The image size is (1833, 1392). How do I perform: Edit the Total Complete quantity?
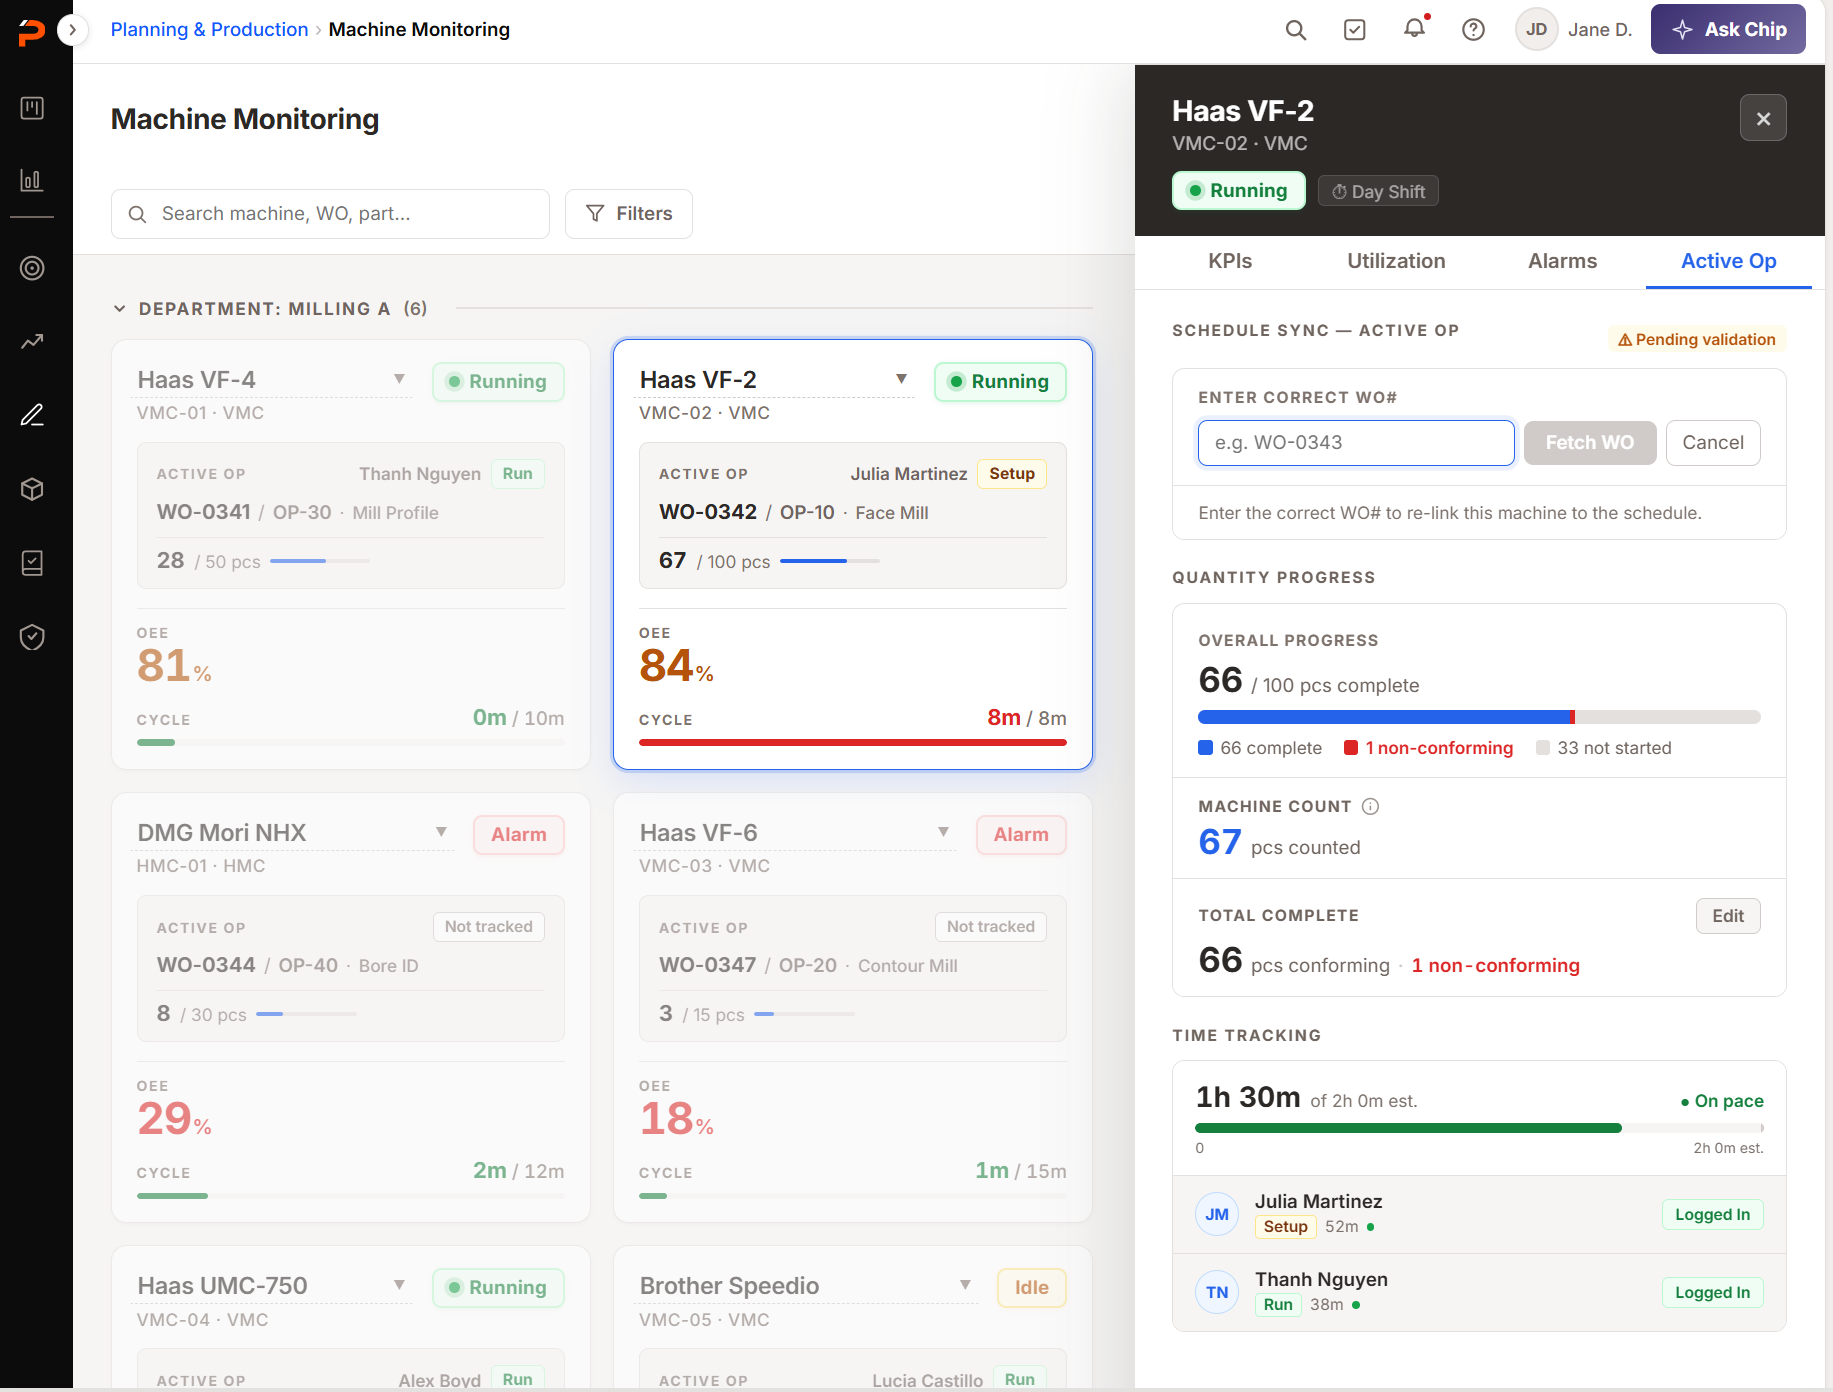click(x=1728, y=916)
